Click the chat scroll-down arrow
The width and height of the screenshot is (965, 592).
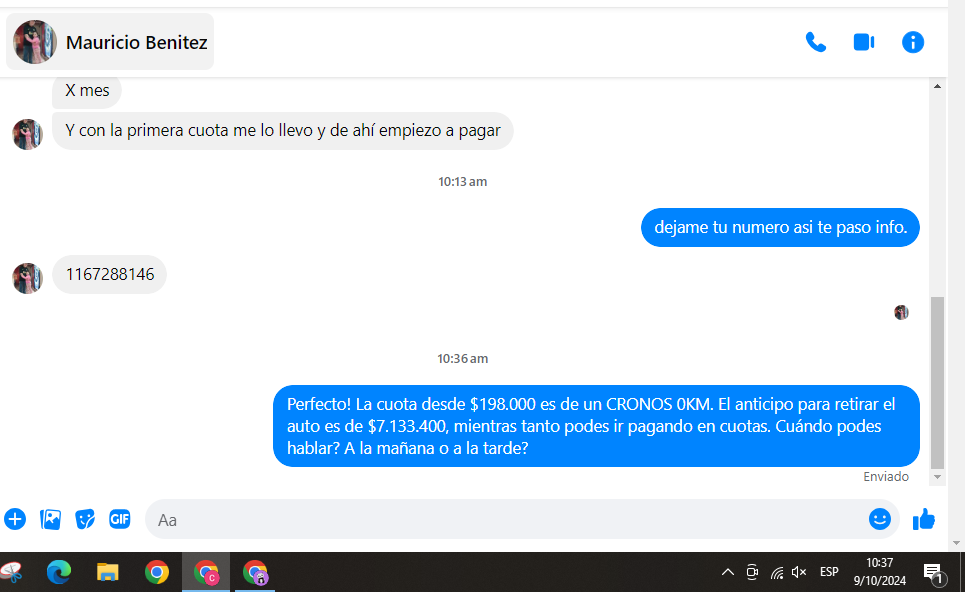tap(937, 477)
